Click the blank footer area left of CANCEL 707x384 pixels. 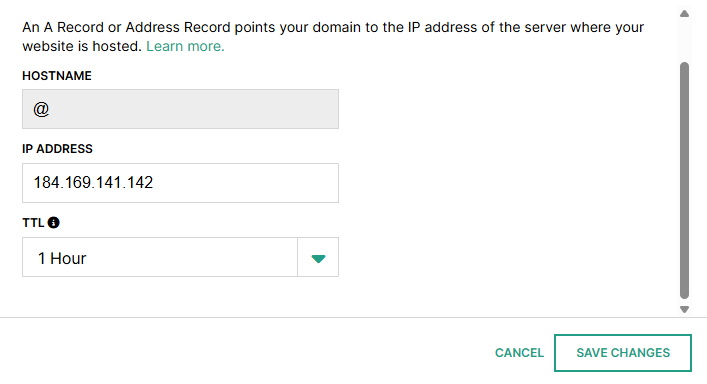click(x=243, y=353)
